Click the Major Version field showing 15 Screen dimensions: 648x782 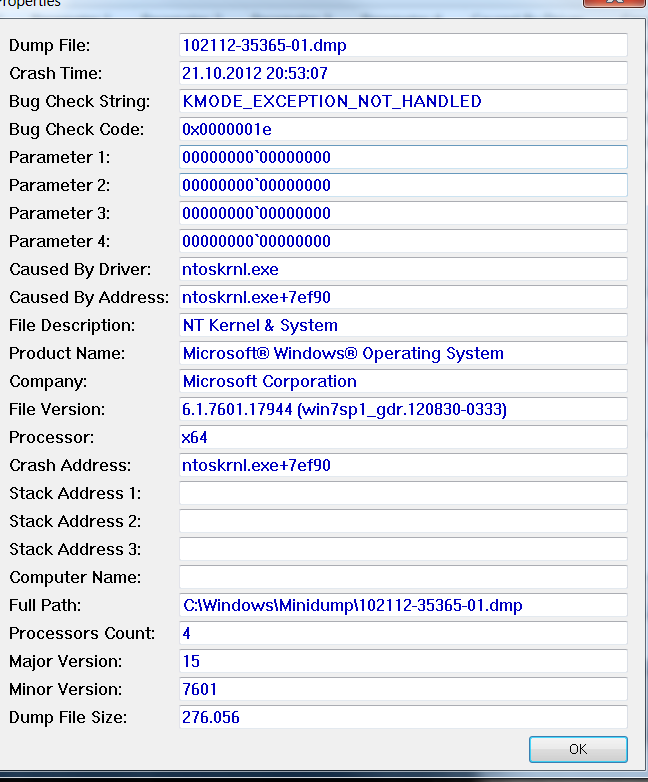pos(403,661)
